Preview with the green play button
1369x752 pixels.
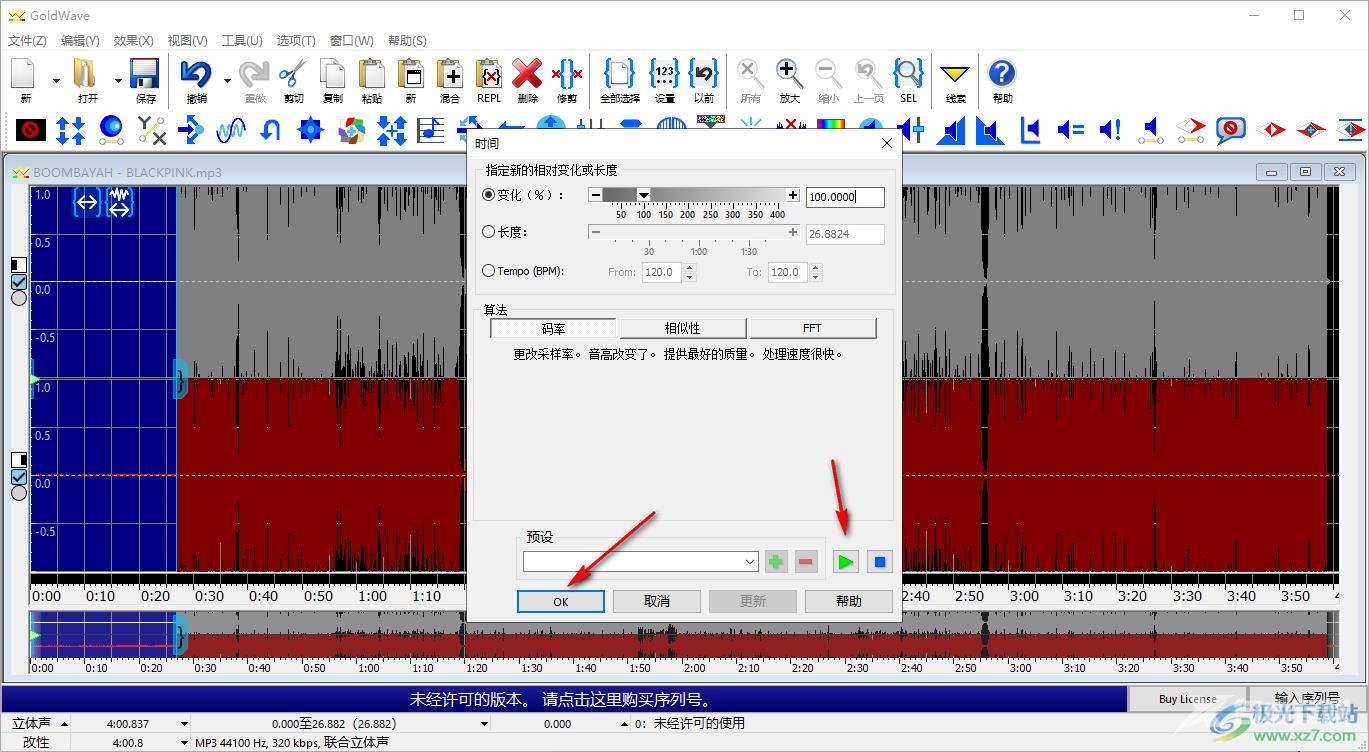[x=846, y=562]
